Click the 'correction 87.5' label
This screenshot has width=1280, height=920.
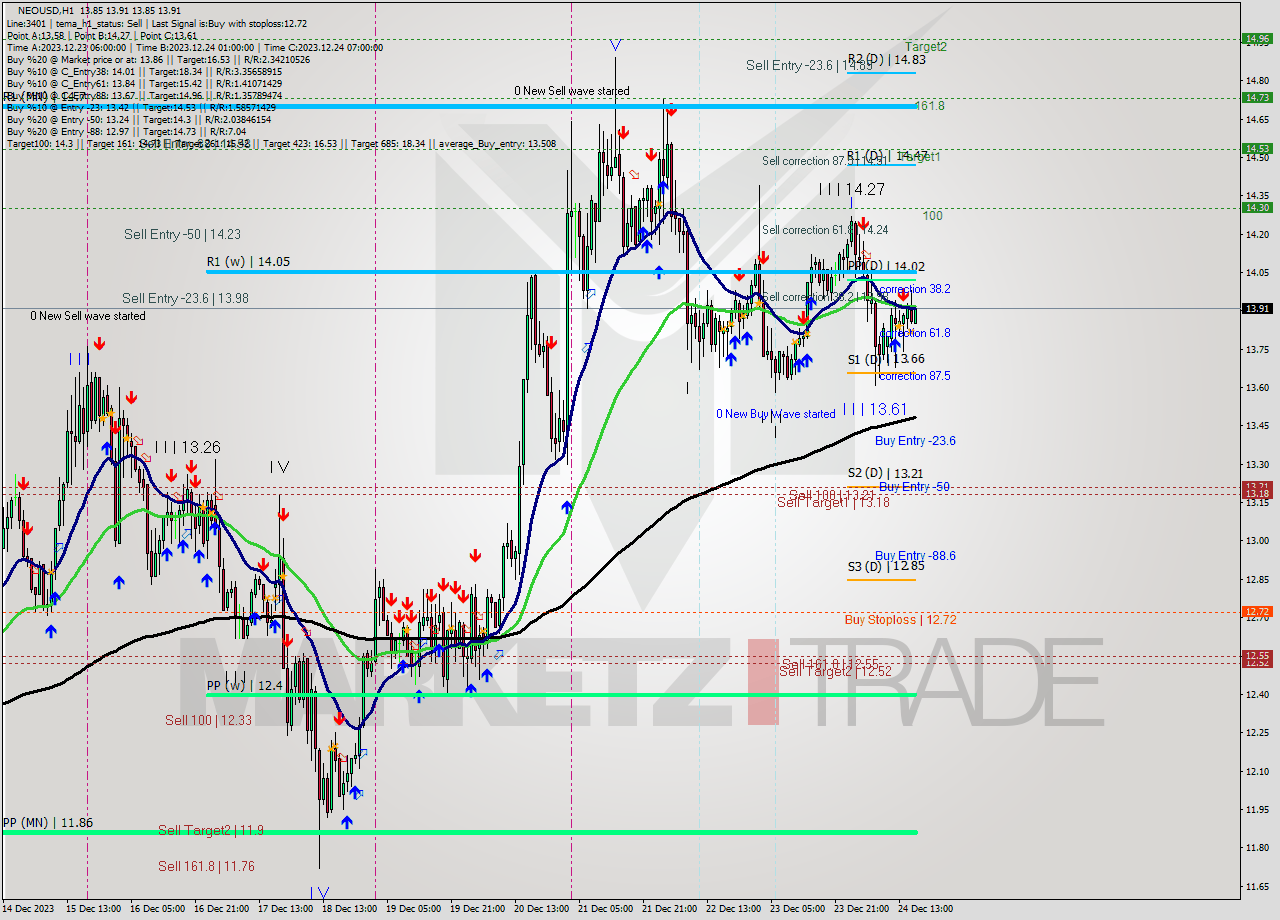915,376
